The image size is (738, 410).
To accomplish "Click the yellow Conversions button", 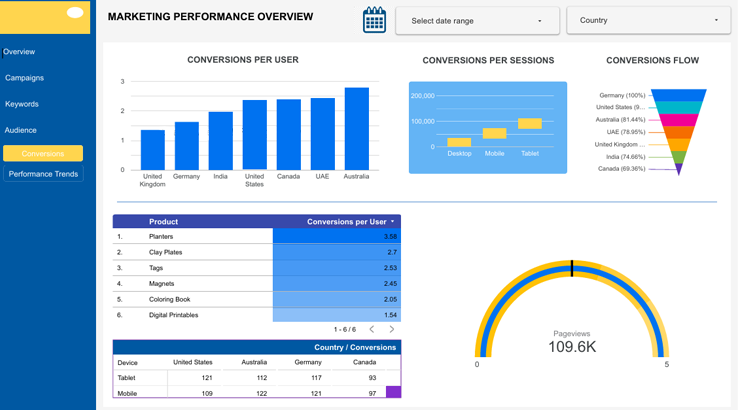I will point(43,154).
